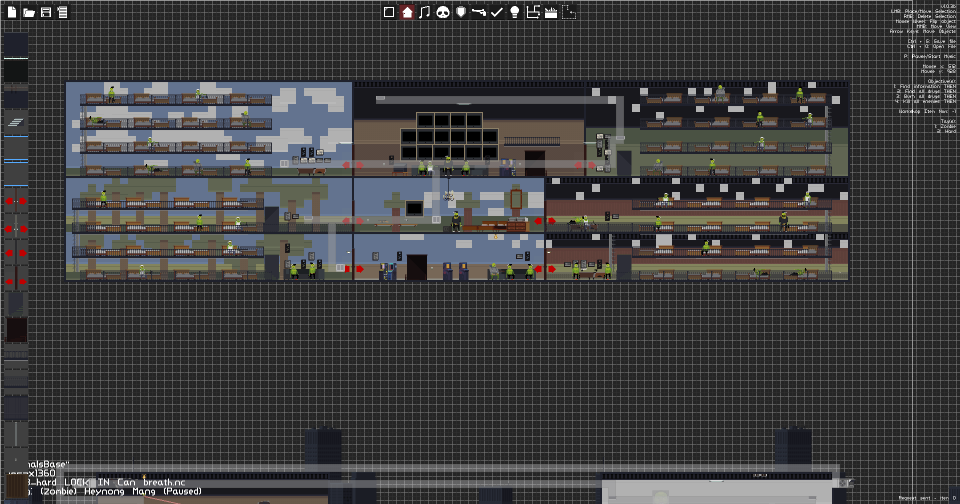The height and width of the screenshot is (504, 960).
Task: Select the floor transitions arrows tool
Action: [533, 12]
